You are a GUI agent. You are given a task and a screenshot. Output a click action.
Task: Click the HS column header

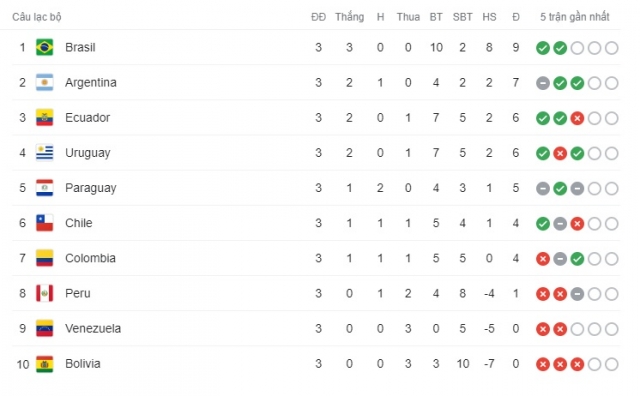pyautogui.click(x=489, y=17)
